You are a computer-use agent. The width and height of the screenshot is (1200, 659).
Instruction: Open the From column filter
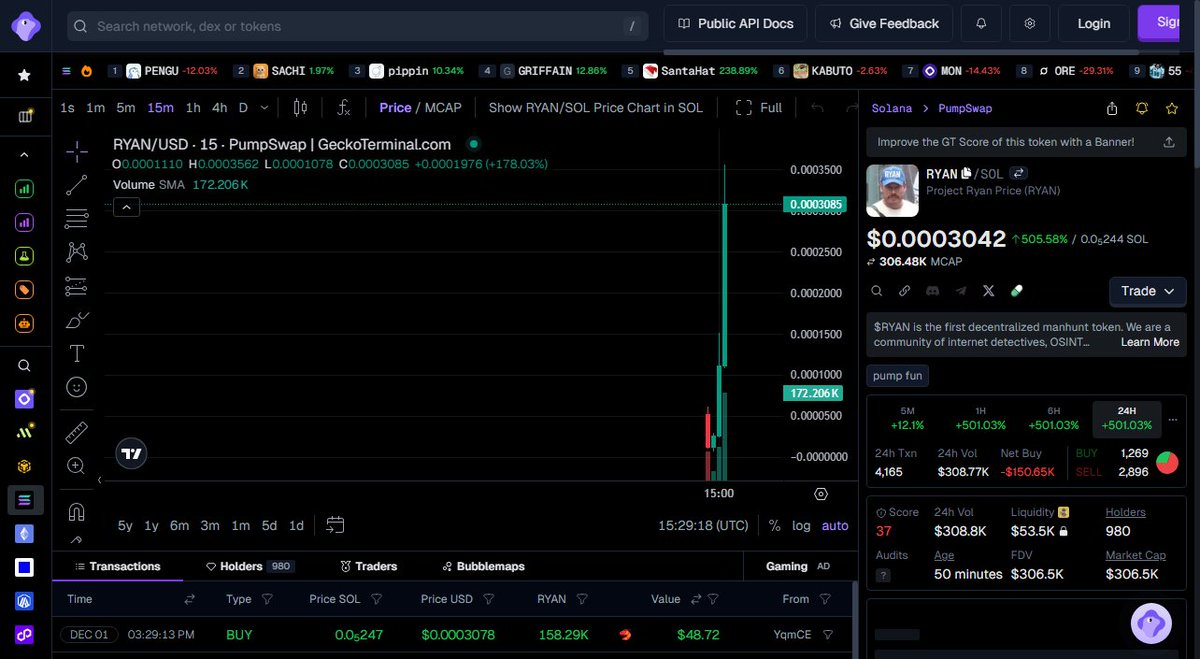(825, 599)
